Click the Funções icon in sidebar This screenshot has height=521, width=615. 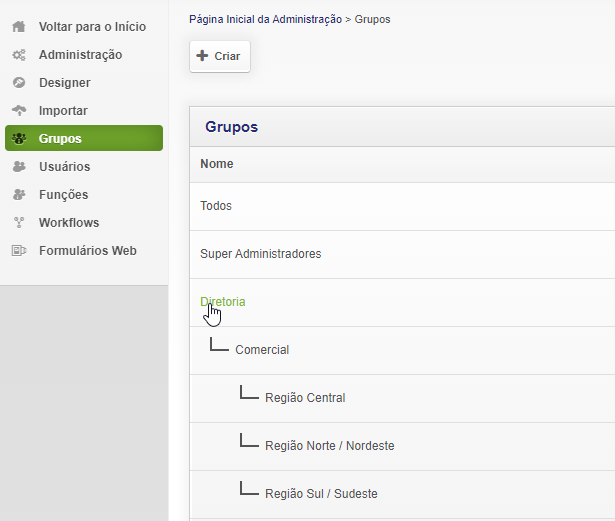[x=18, y=195]
